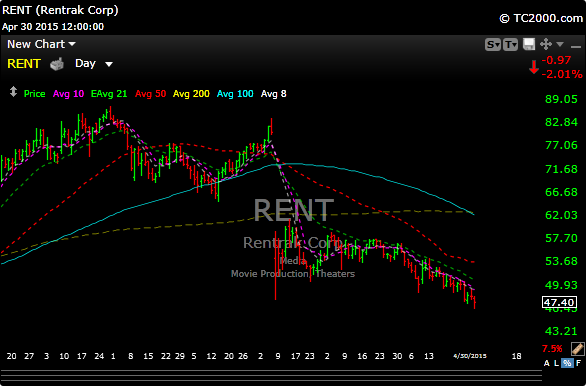
Task: Click the ruler measuring tool icon
Action: pos(578,348)
